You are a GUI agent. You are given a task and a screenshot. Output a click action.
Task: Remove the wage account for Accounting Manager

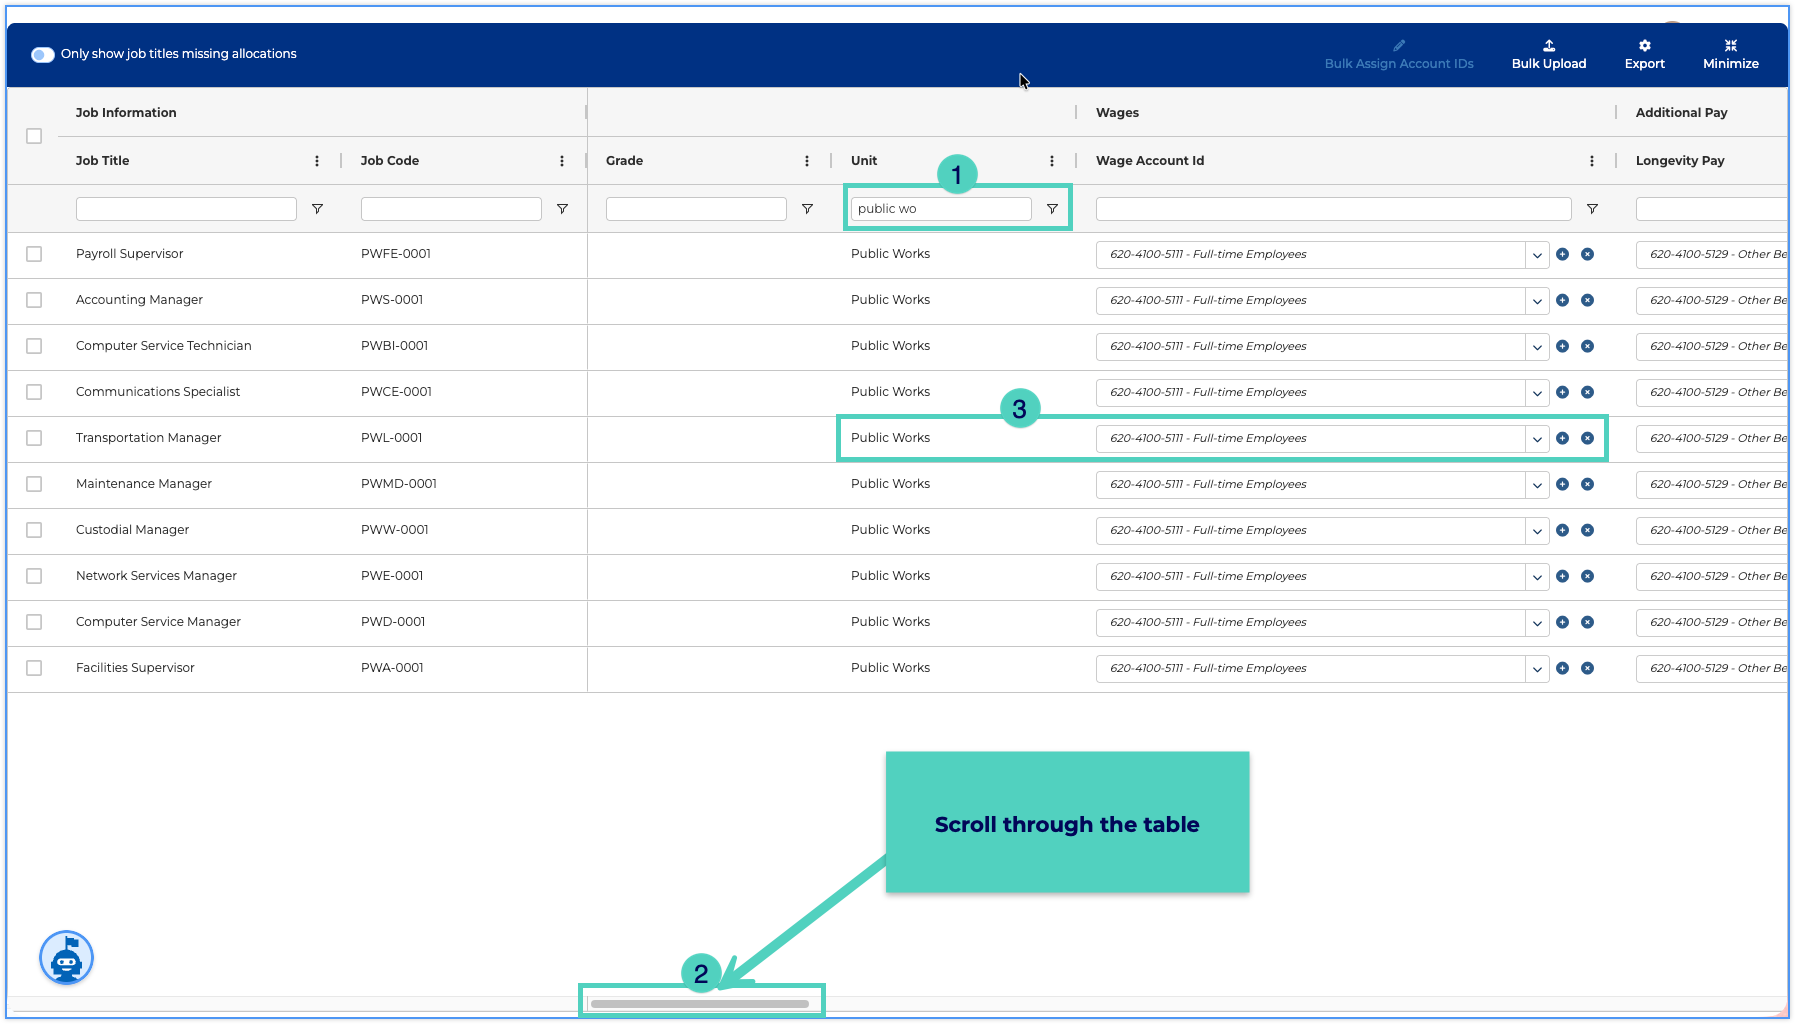point(1587,301)
